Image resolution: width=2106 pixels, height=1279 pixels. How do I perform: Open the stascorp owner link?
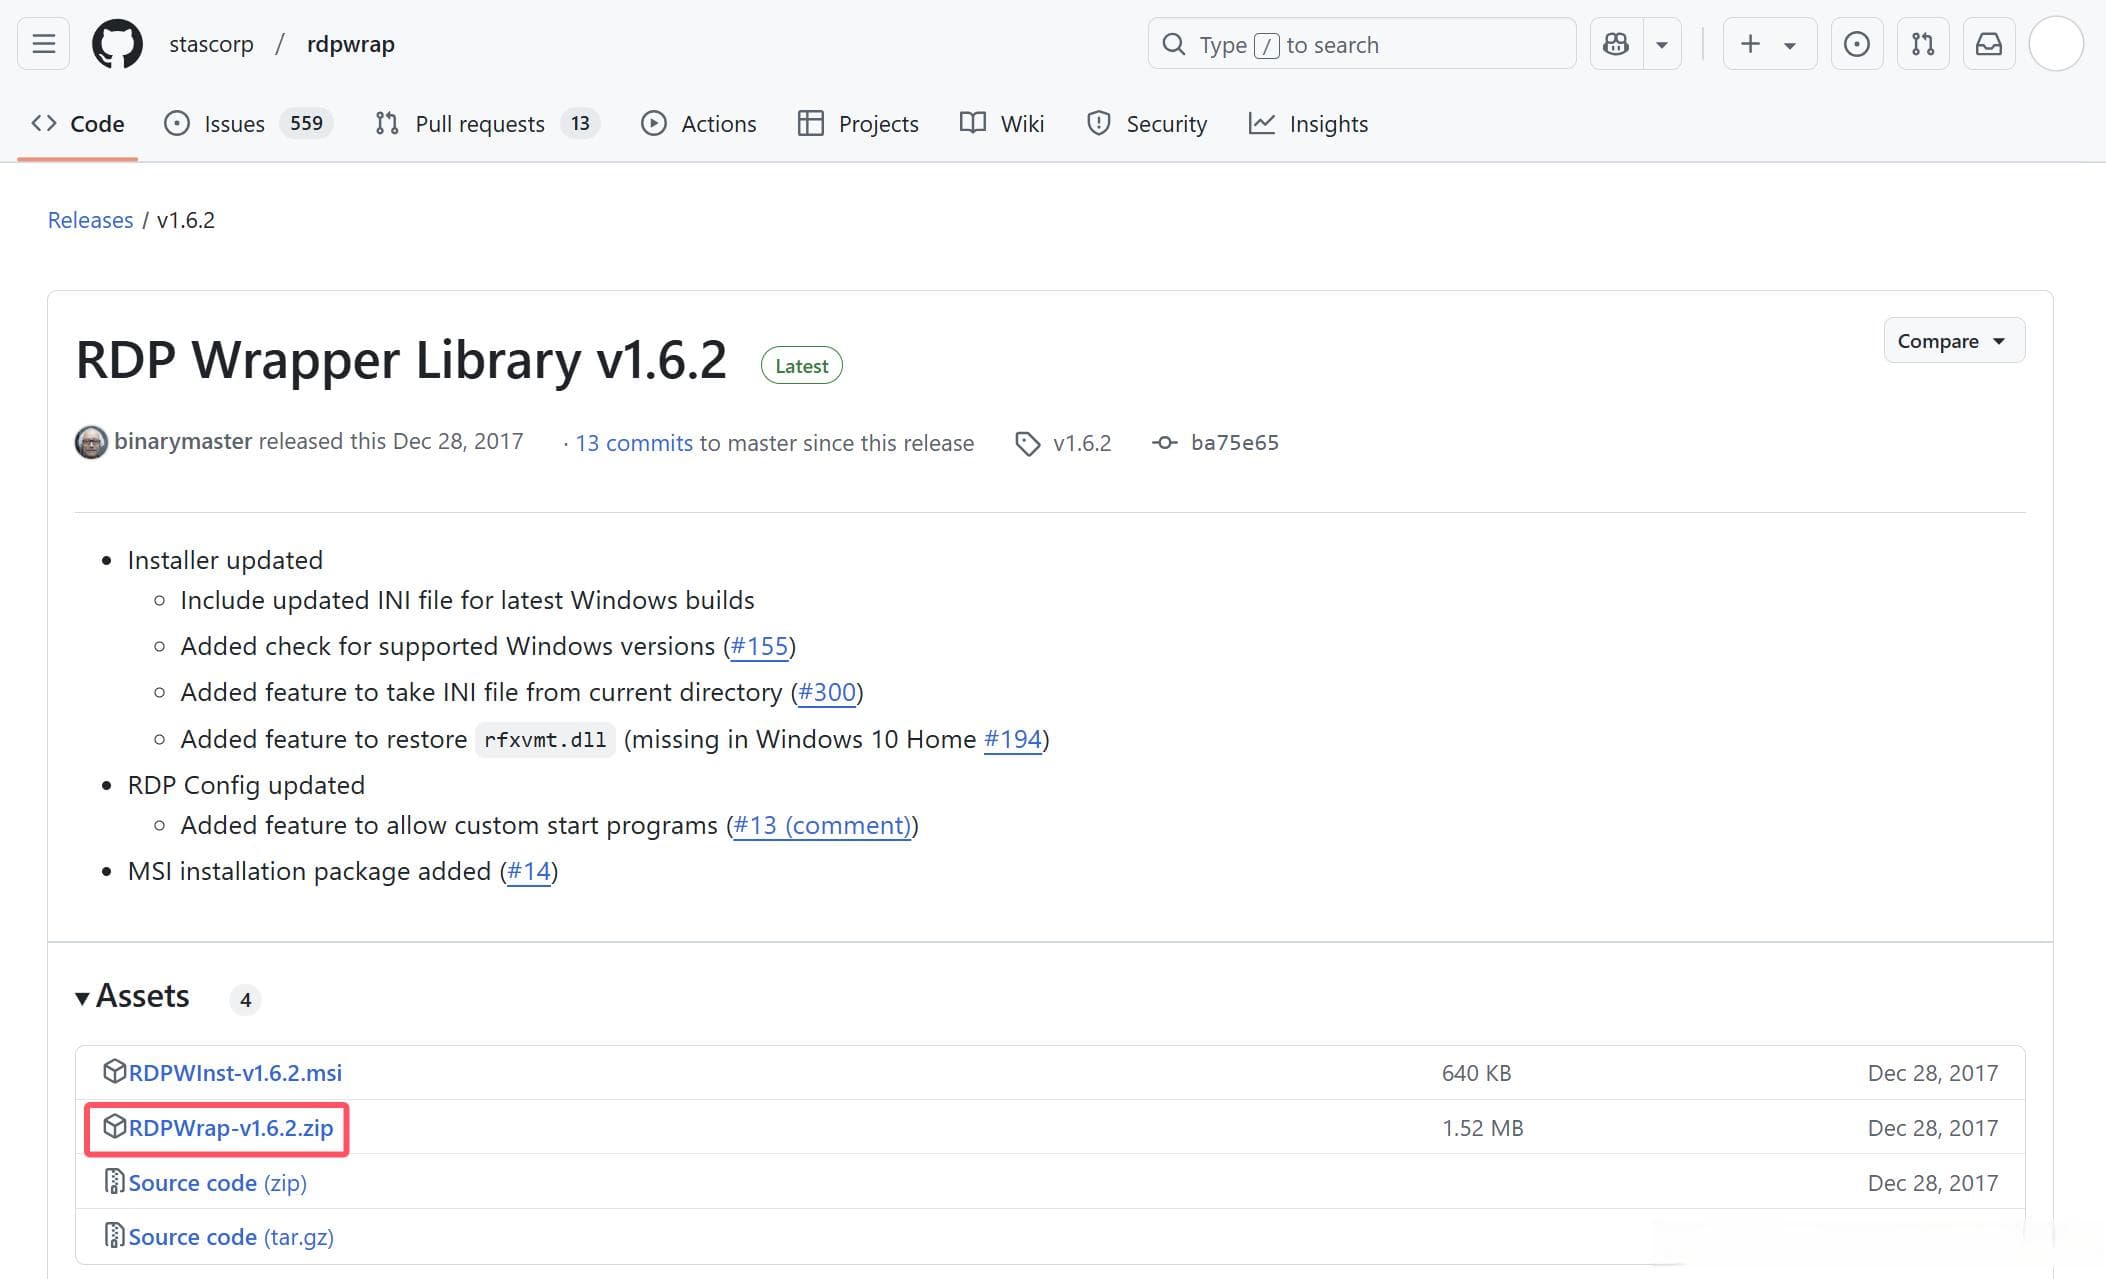211,44
